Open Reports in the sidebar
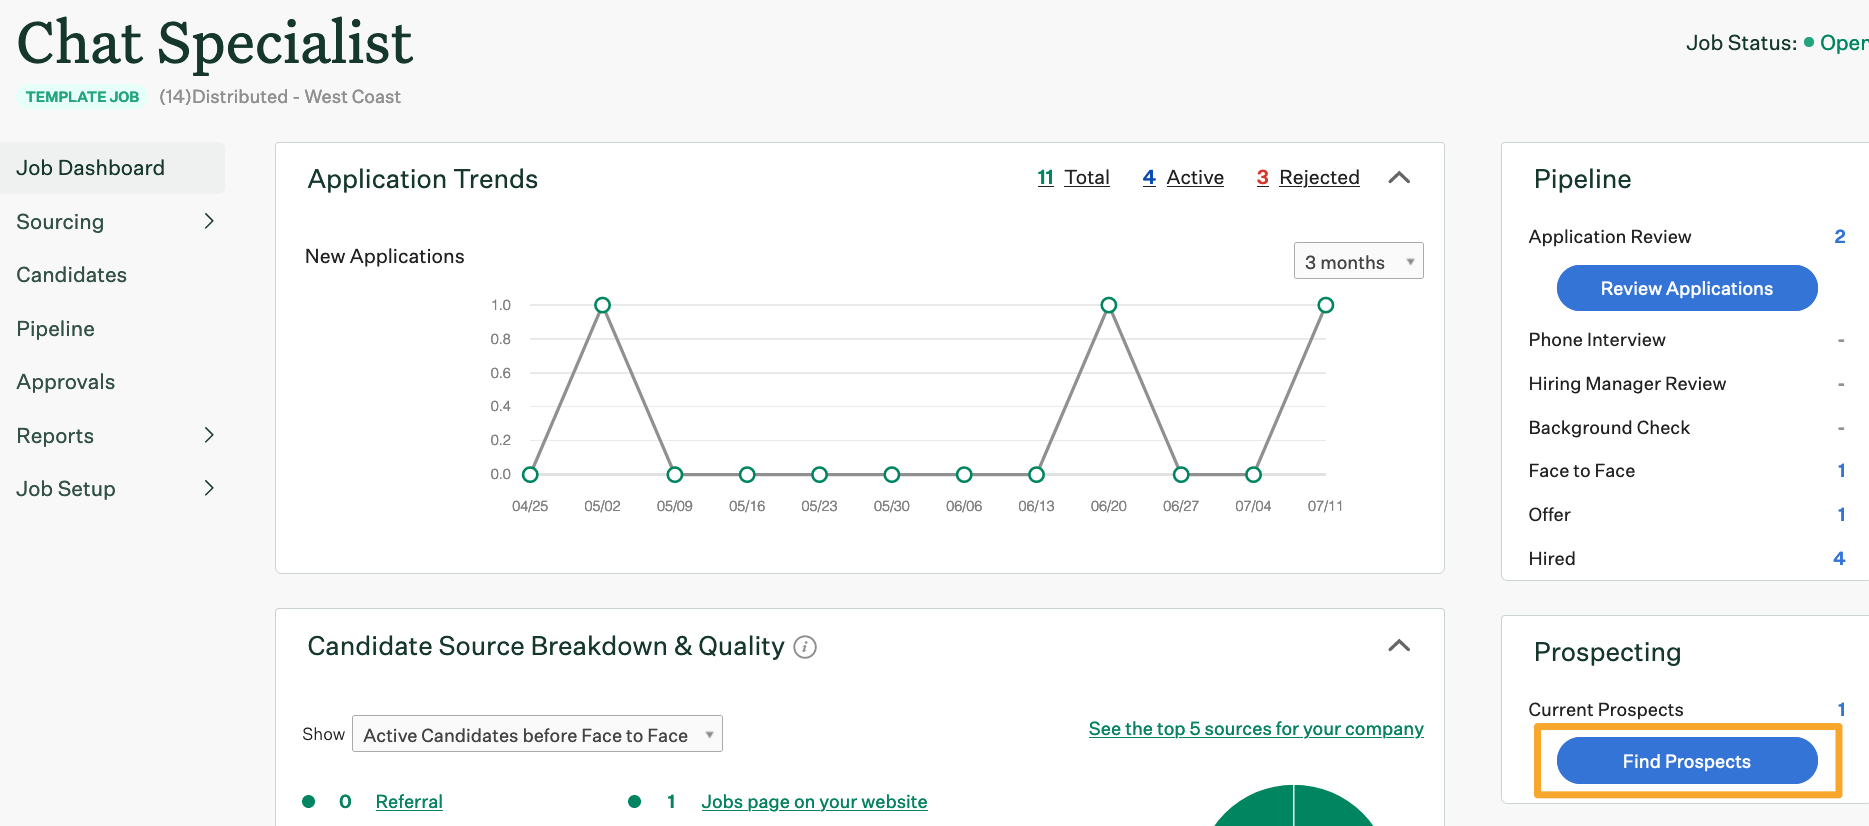 [x=55, y=436]
